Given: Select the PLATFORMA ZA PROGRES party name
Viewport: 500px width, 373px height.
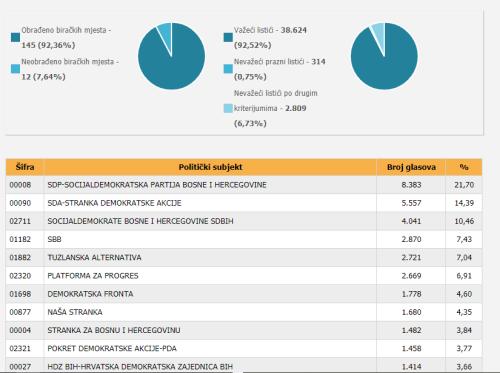Looking at the screenshot, I should click(x=93, y=276).
